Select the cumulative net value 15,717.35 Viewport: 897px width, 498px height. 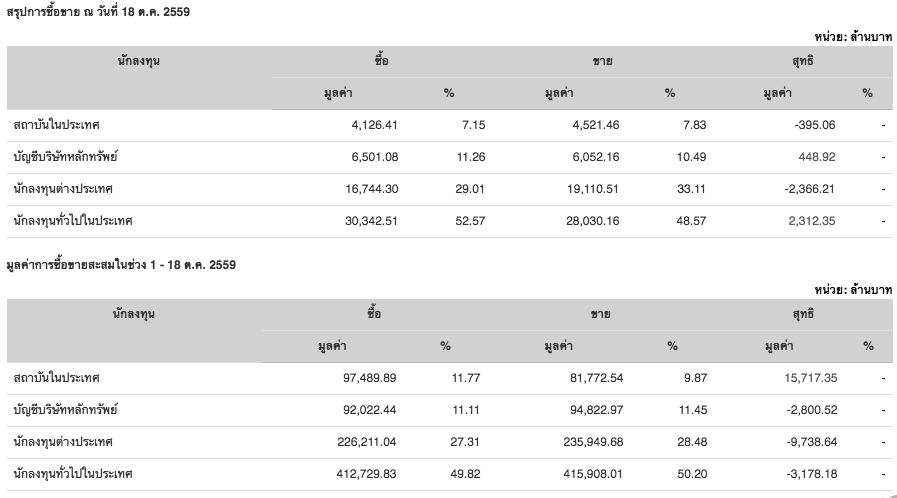click(811, 378)
